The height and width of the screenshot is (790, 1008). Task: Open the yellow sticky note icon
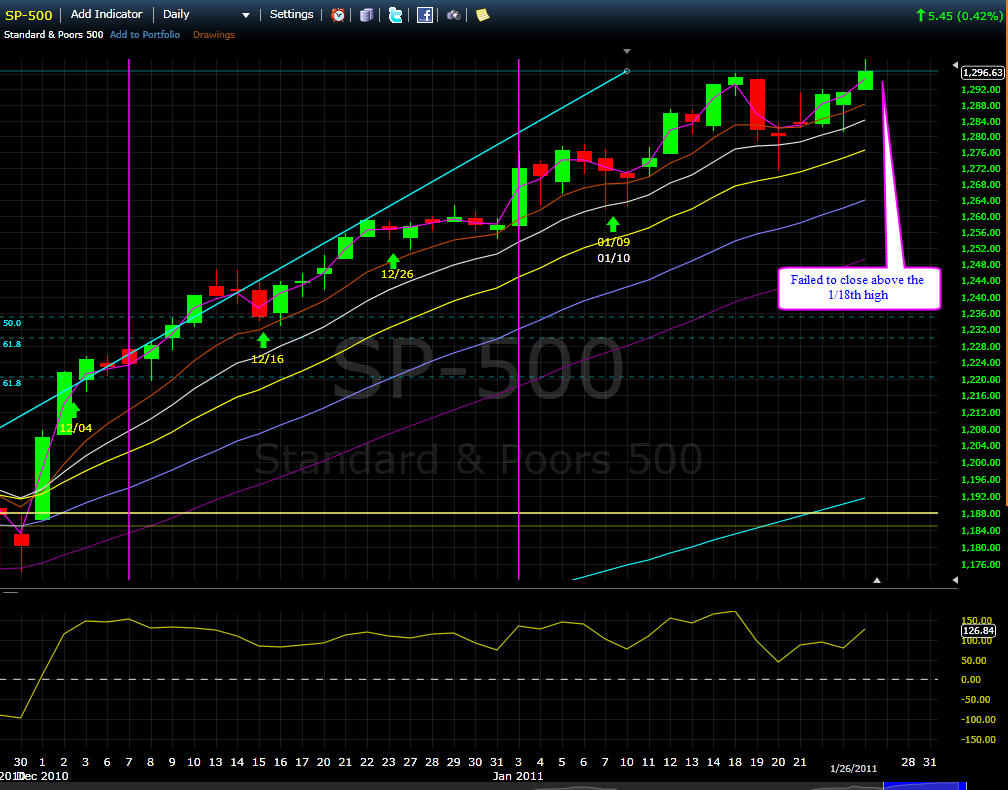(482, 15)
